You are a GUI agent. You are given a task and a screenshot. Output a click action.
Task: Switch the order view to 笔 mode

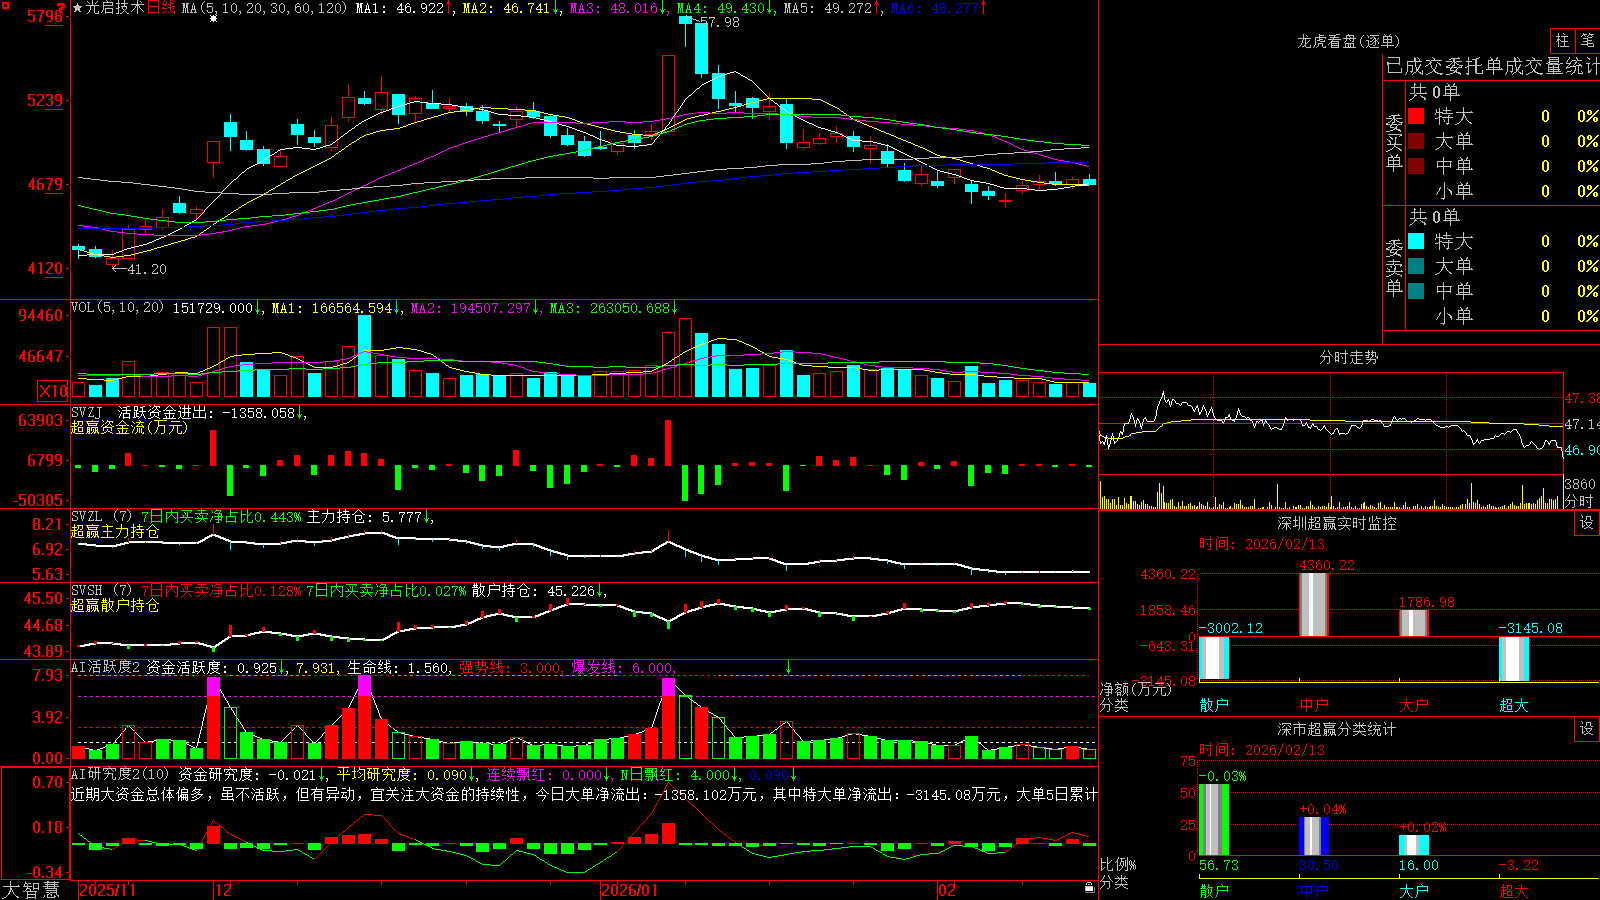pyautogui.click(x=1587, y=40)
